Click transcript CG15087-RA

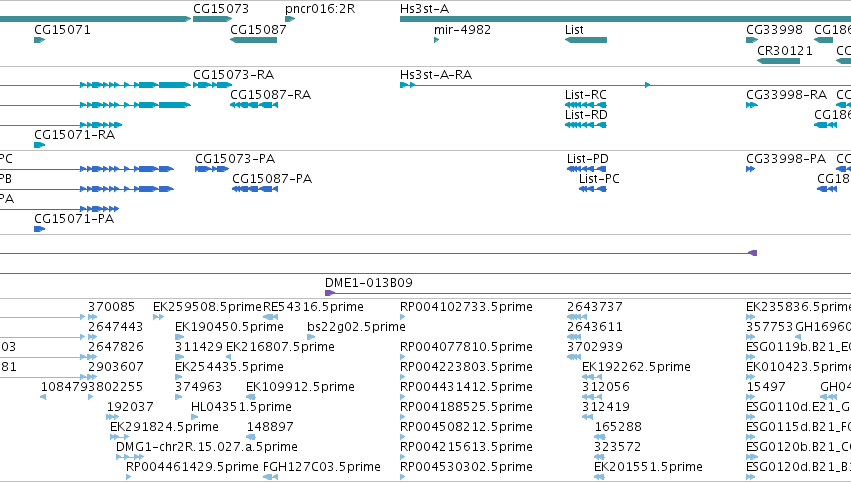tap(270, 95)
